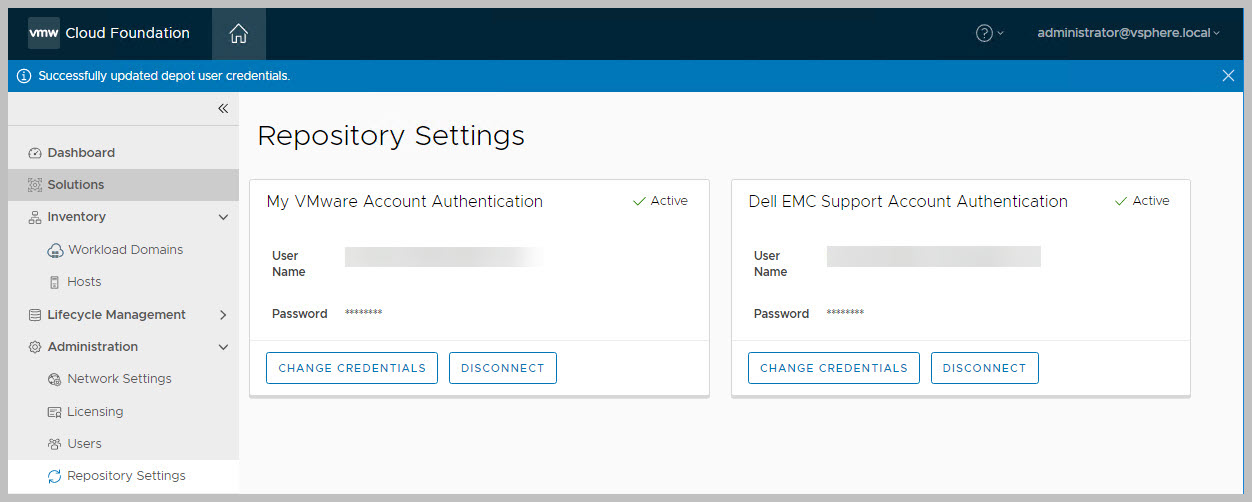
Task: Click the Licensing icon in sidebar
Action: [x=55, y=412]
